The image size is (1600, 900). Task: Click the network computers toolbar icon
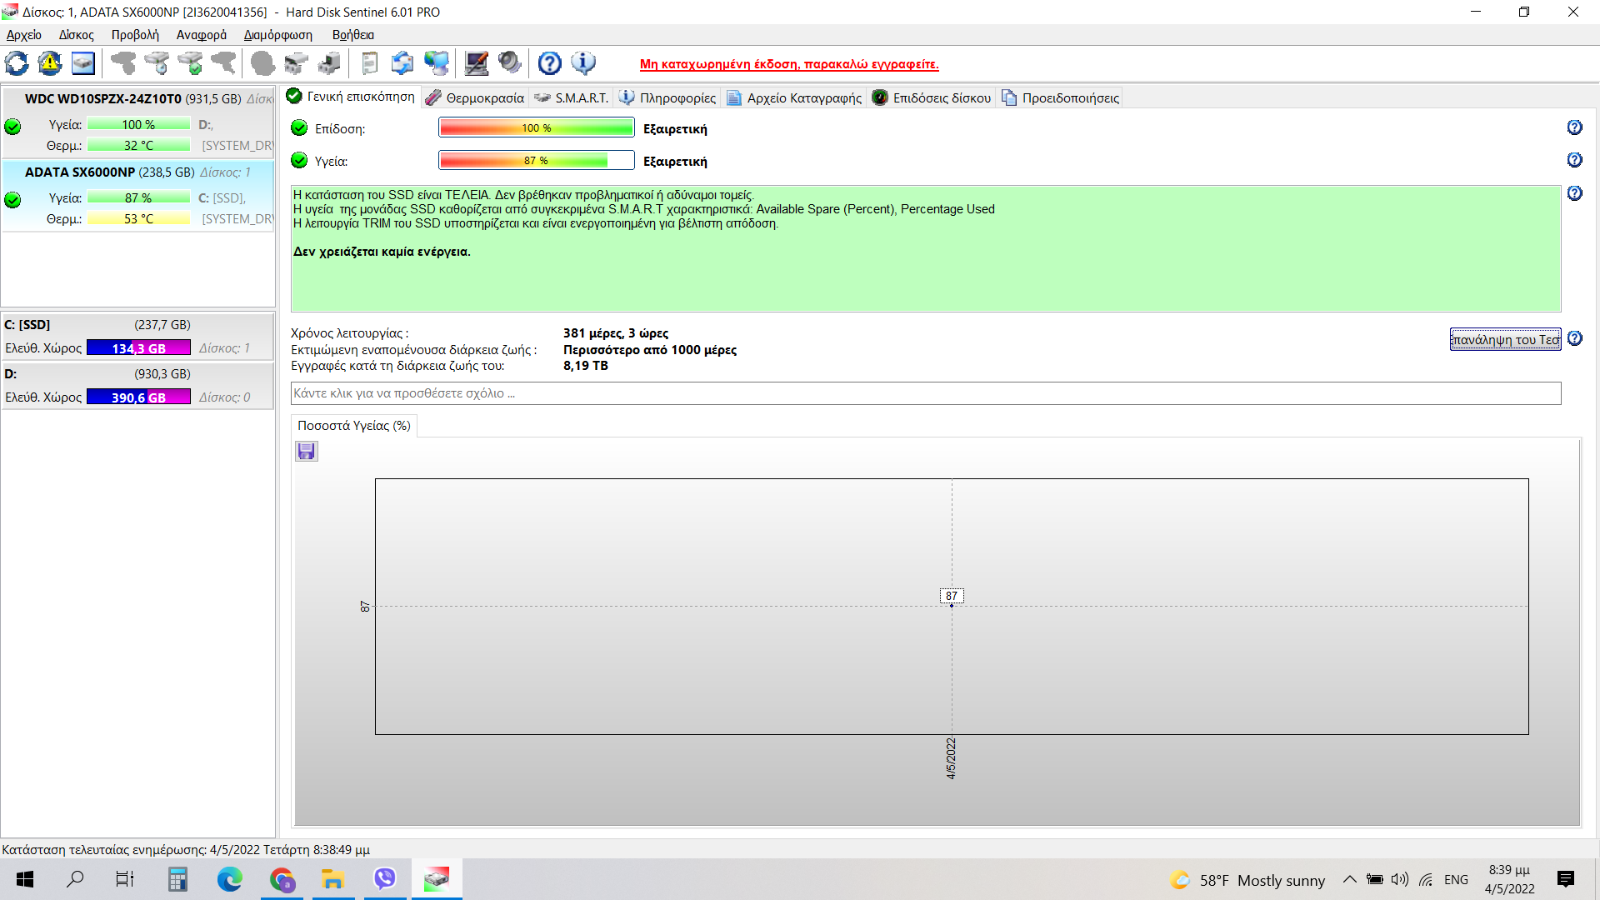coord(436,64)
